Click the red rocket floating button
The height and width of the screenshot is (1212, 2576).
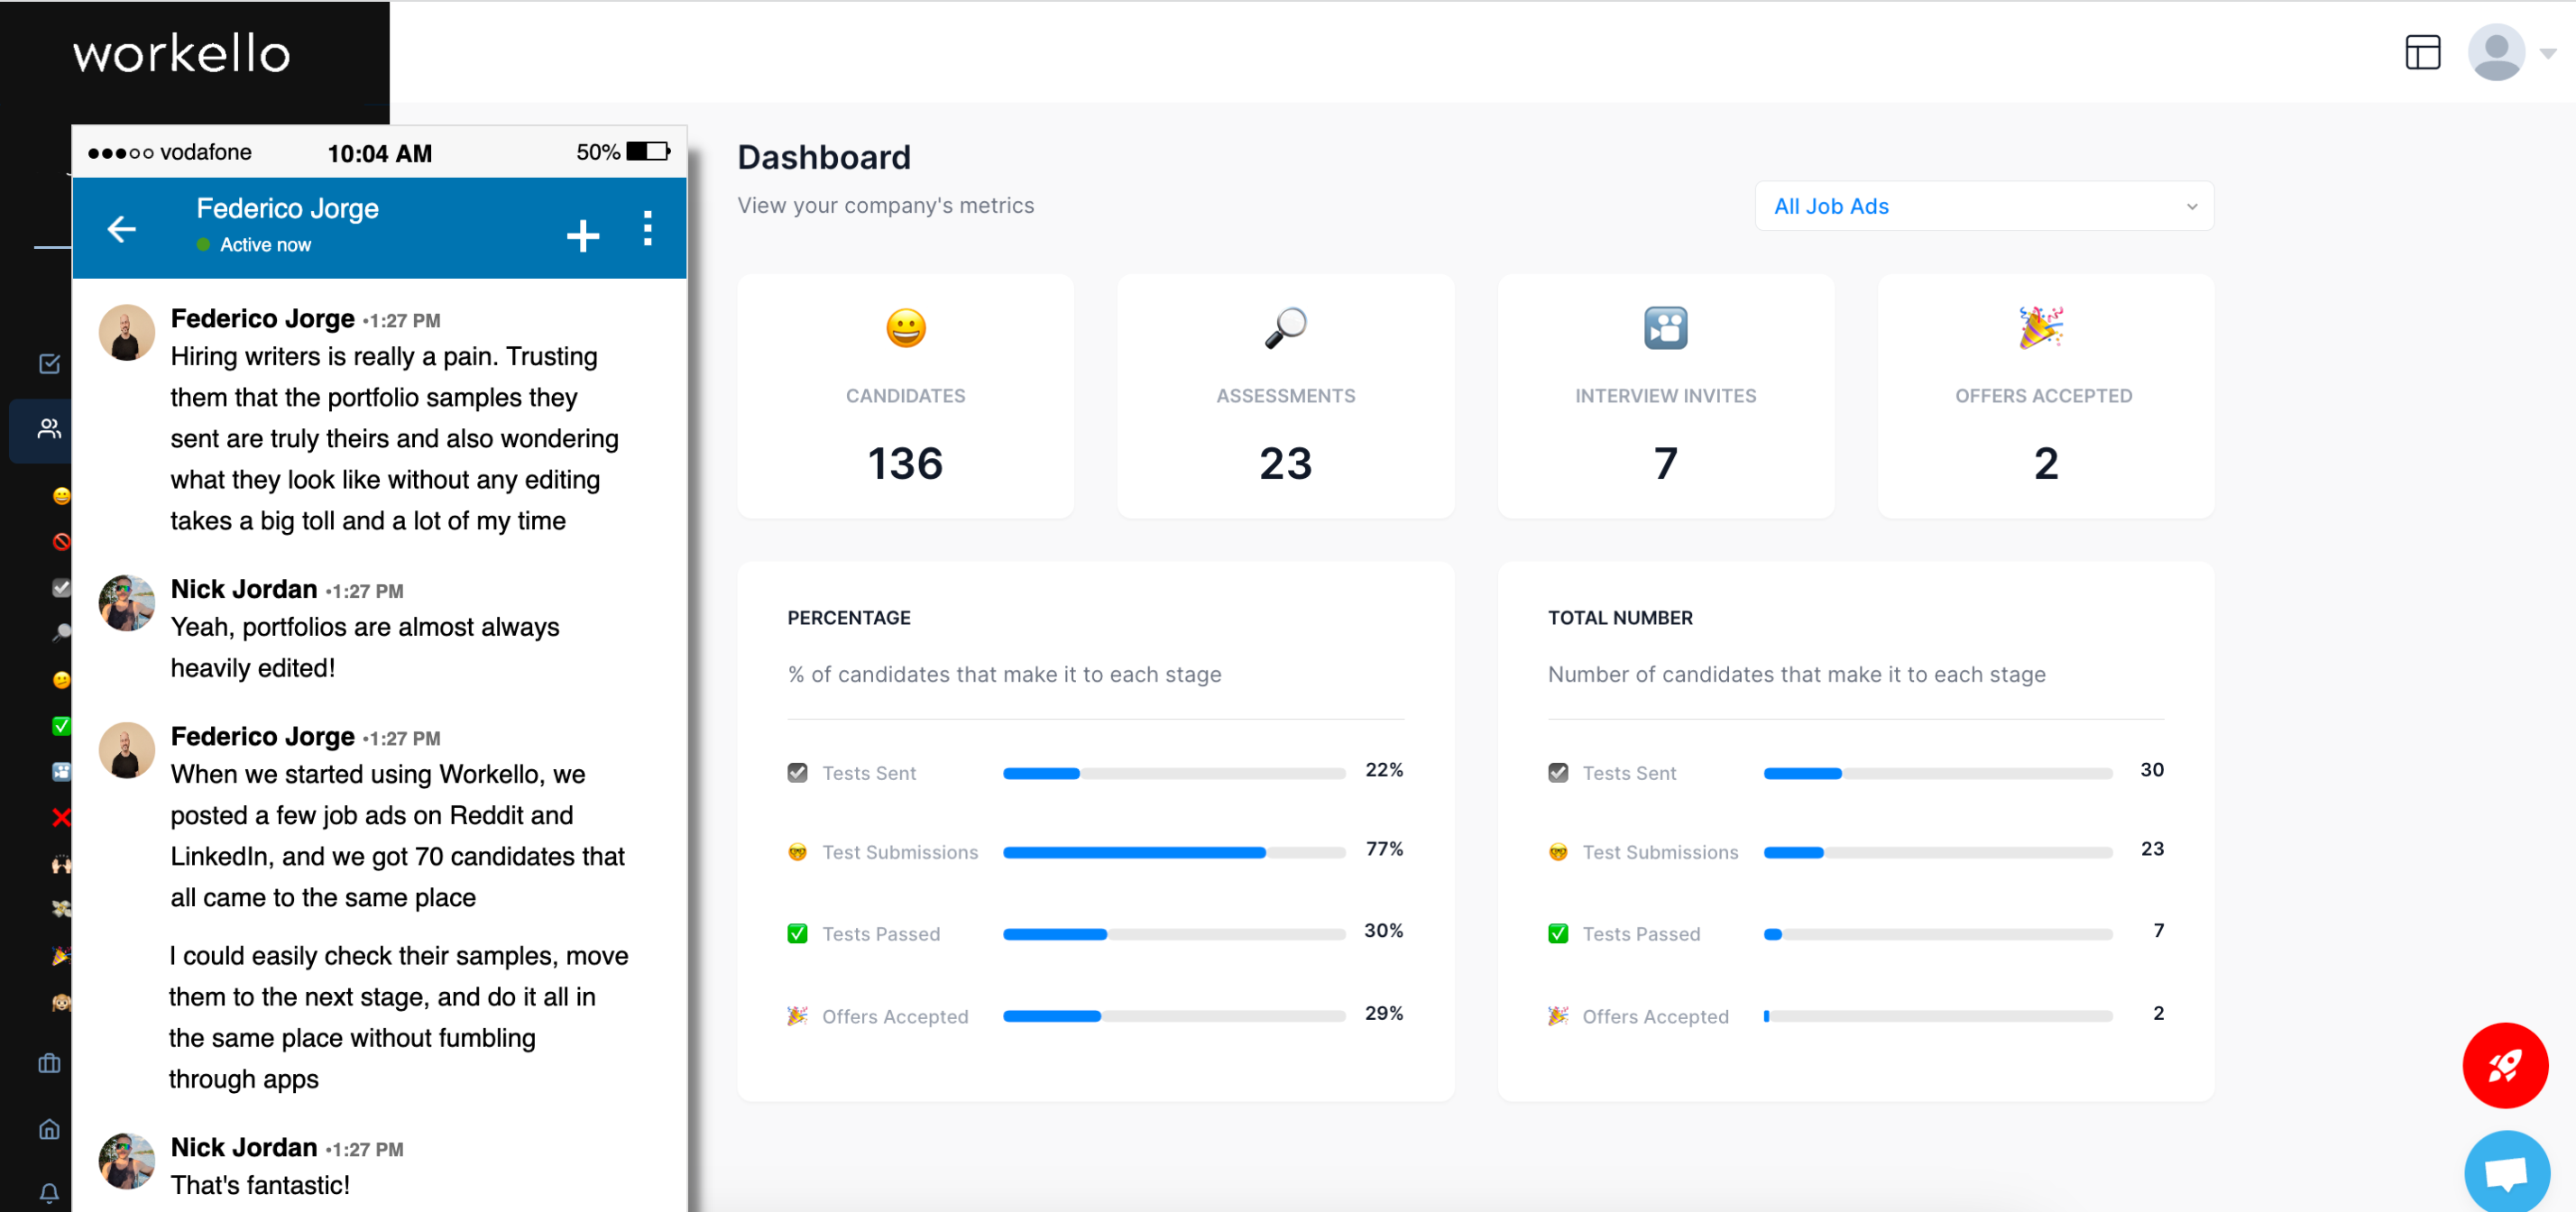pyautogui.click(x=2505, y=1064)
